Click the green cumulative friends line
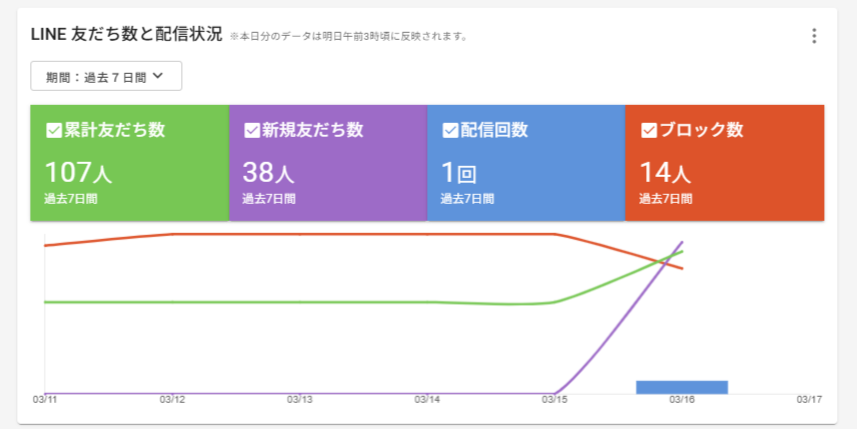Screen dimensions: 857x429 coord(300,302)
